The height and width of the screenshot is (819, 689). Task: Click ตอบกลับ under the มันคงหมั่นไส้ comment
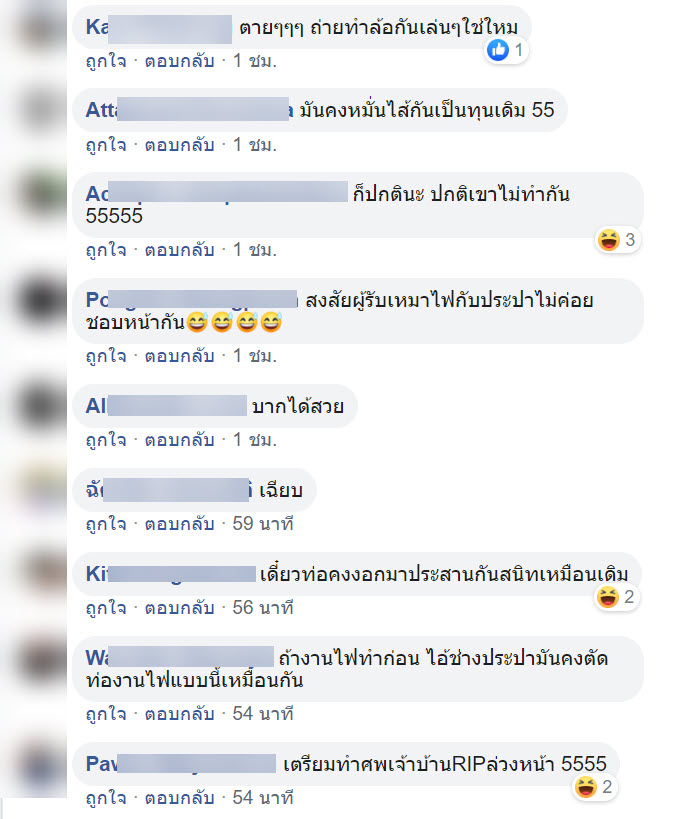pyautogui.click(x=179, y=145)
